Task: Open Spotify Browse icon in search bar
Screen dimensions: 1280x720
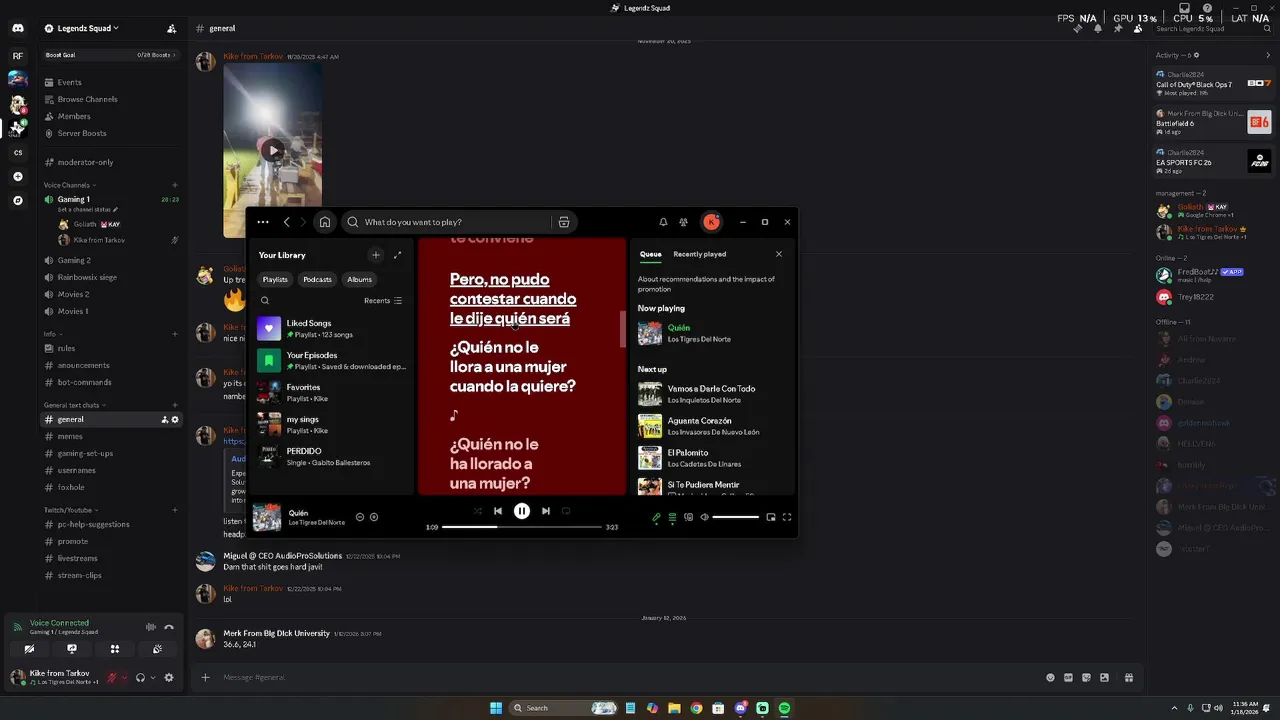Action: [x=564, y=222]
